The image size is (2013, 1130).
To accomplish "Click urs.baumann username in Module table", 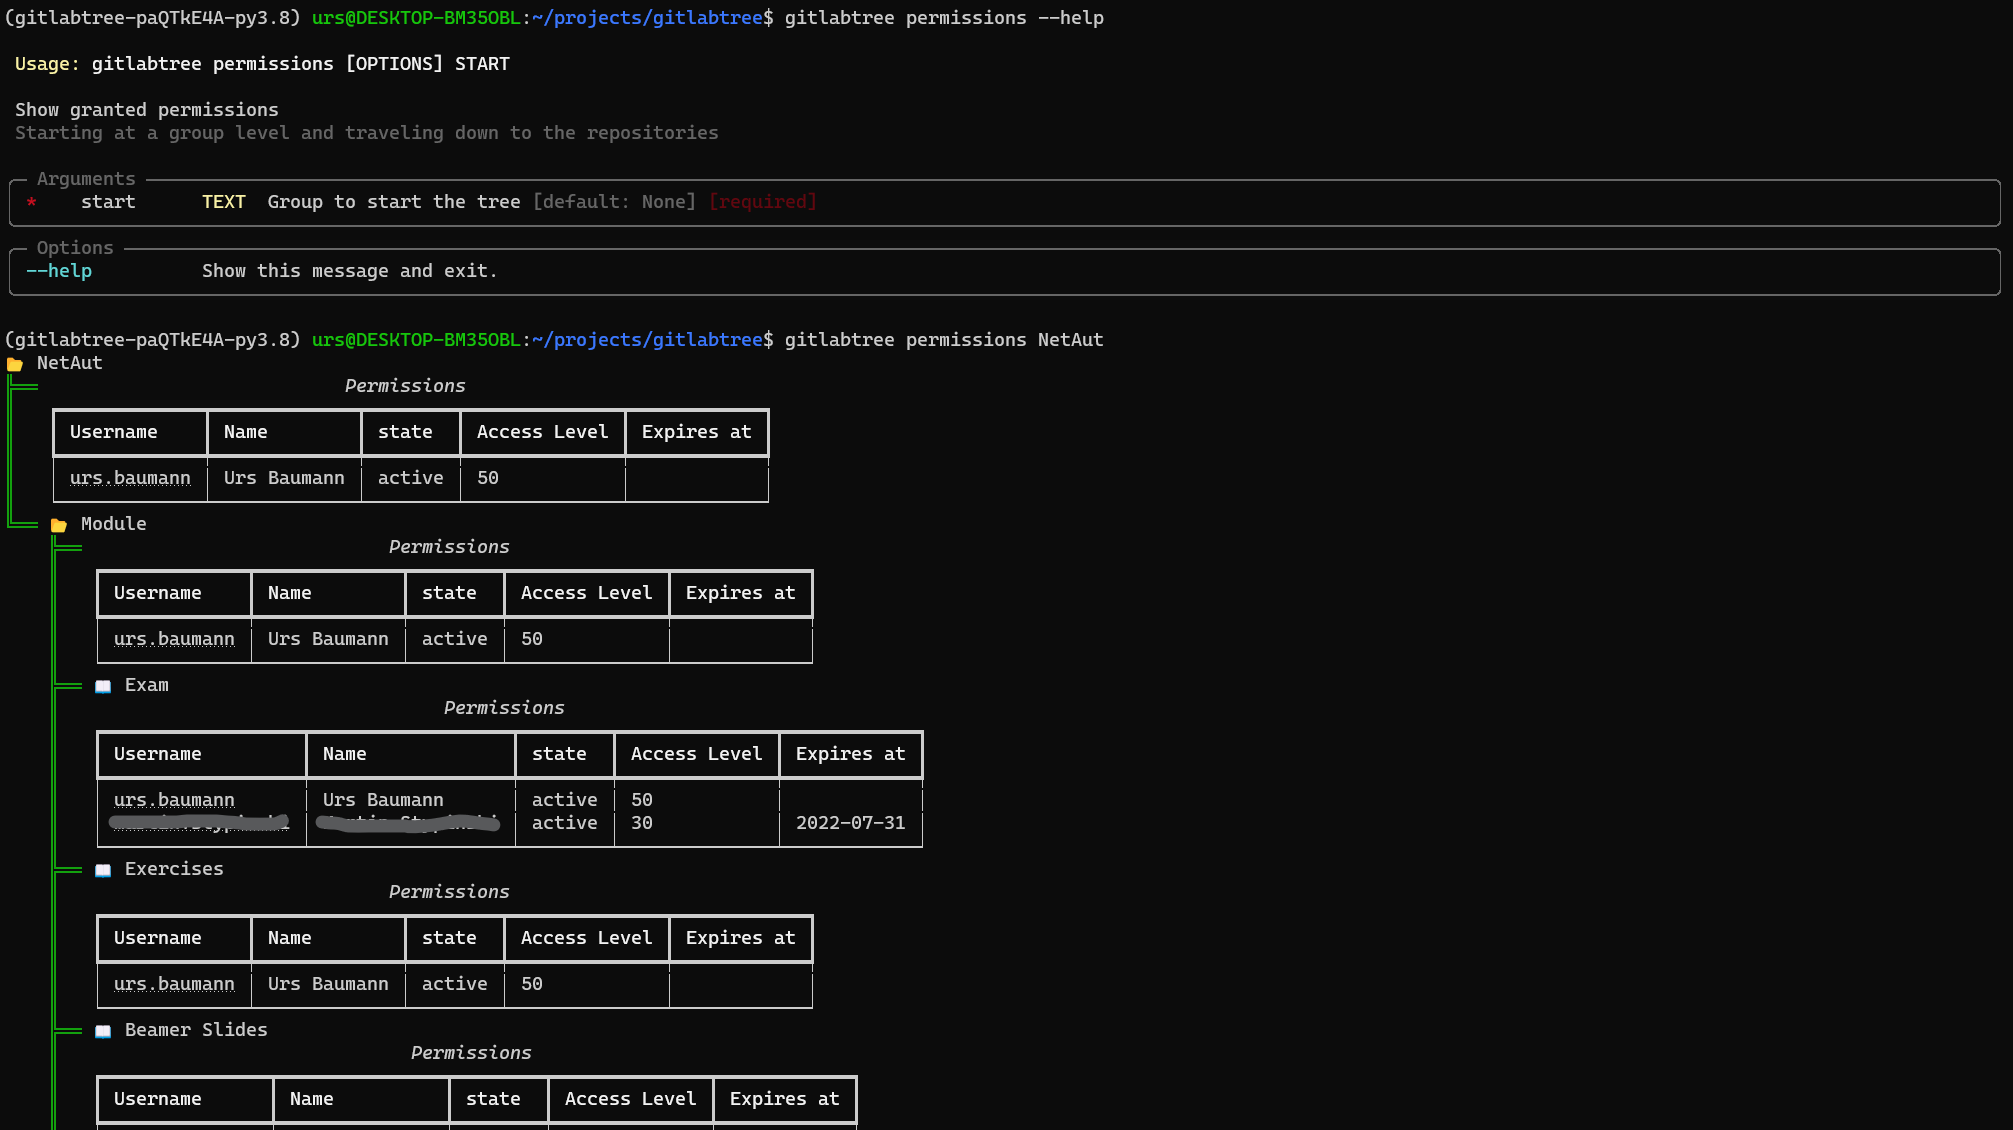I will [174, 639].
